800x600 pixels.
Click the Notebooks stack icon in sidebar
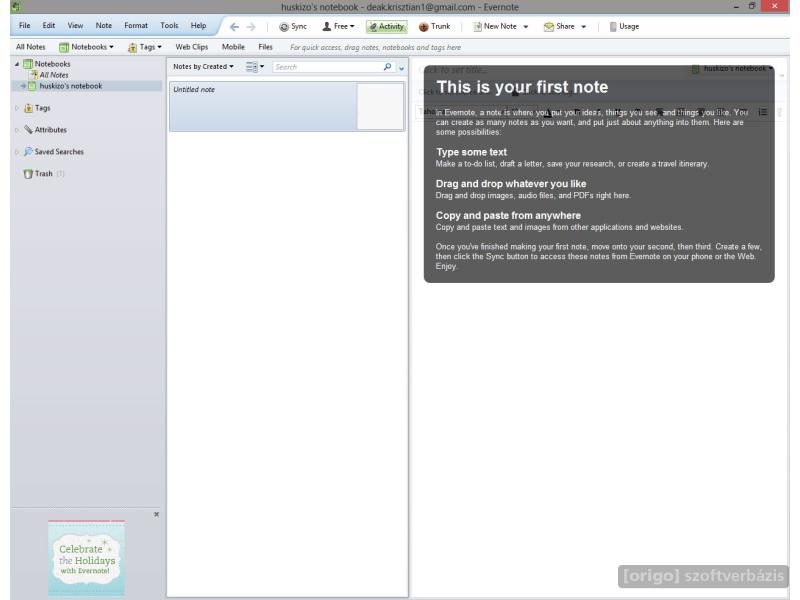[28, 64]
